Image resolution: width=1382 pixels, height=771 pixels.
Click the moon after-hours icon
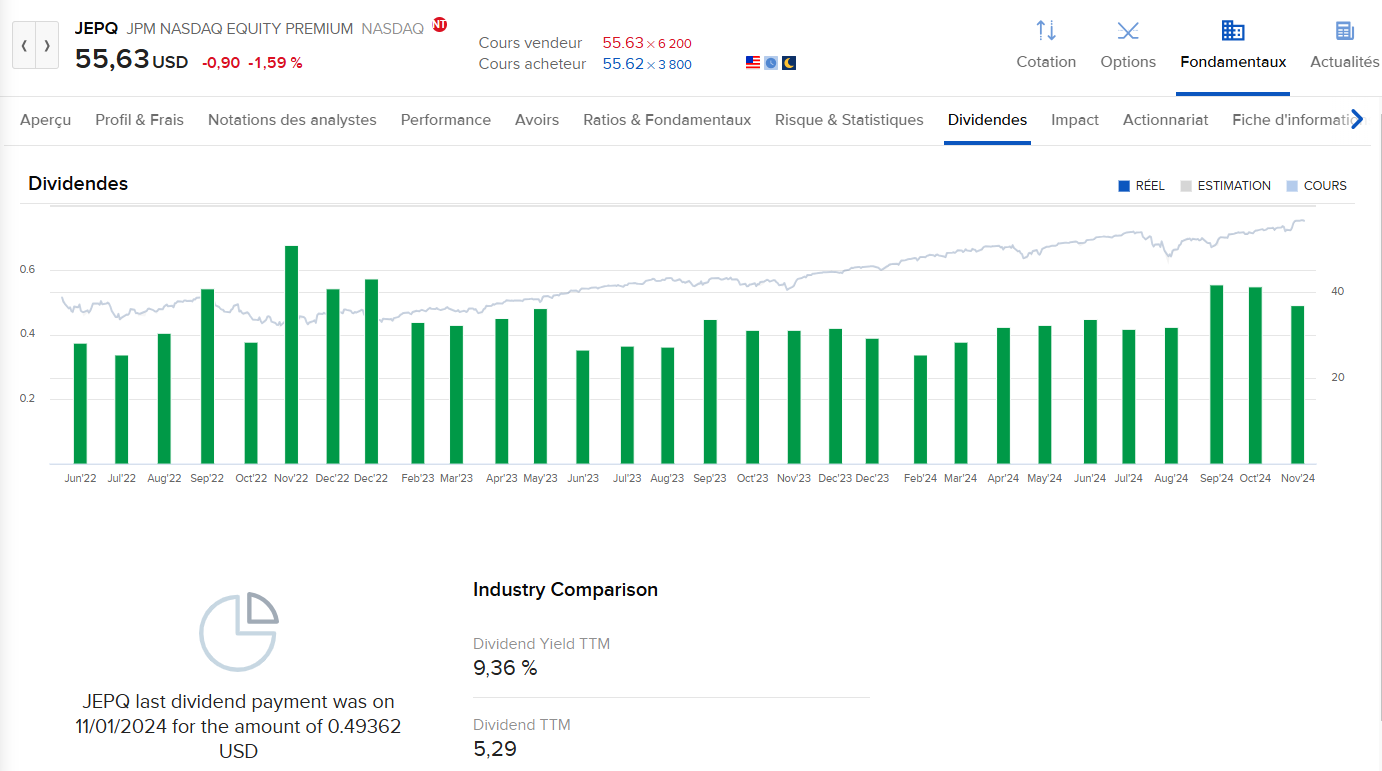[789, 63]
